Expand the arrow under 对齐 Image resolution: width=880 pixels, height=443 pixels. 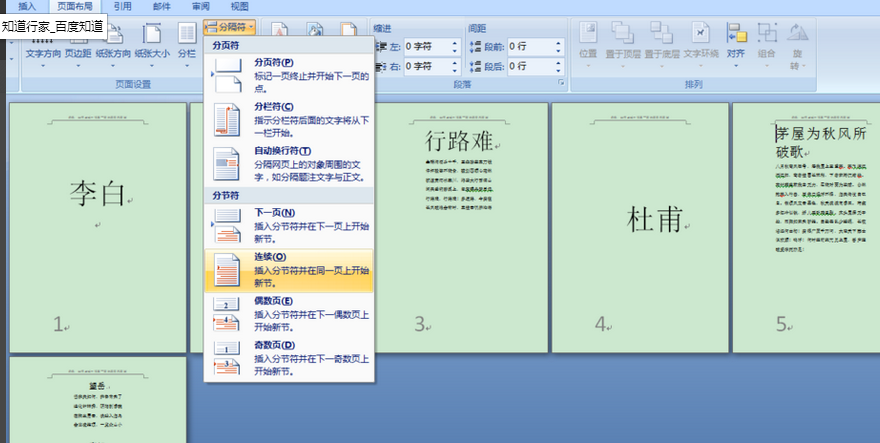coord(736,65)
